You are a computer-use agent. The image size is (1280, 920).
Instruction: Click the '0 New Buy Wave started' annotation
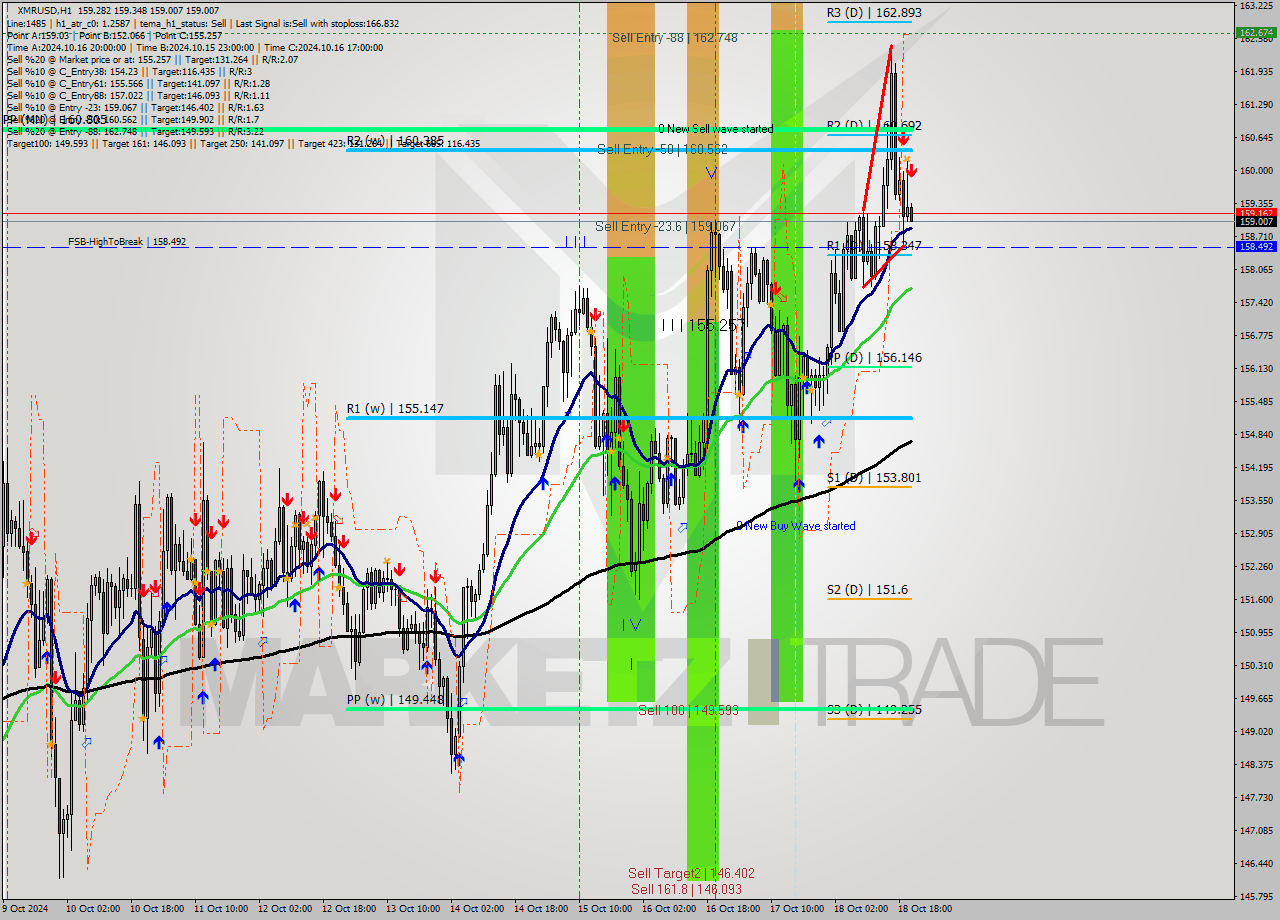(x=796, y=526)
